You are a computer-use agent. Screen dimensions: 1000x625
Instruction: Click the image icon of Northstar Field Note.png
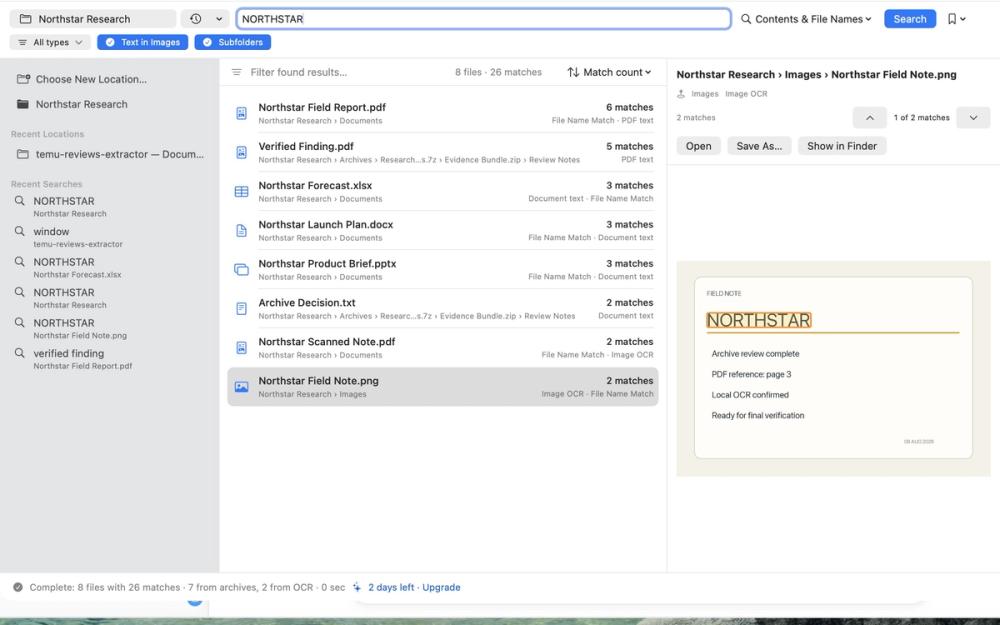(x=241, y=386)
